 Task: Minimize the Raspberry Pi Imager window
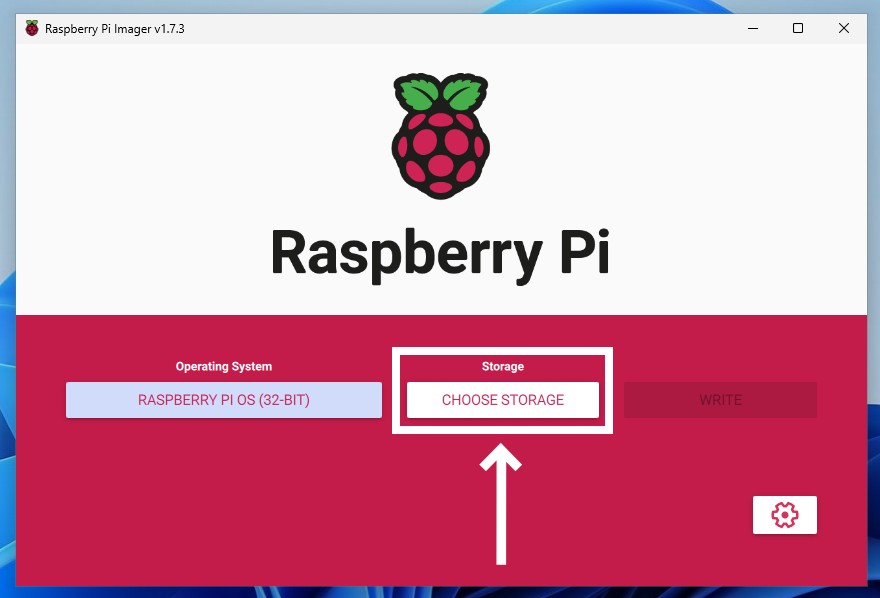[x=753, y=28]
